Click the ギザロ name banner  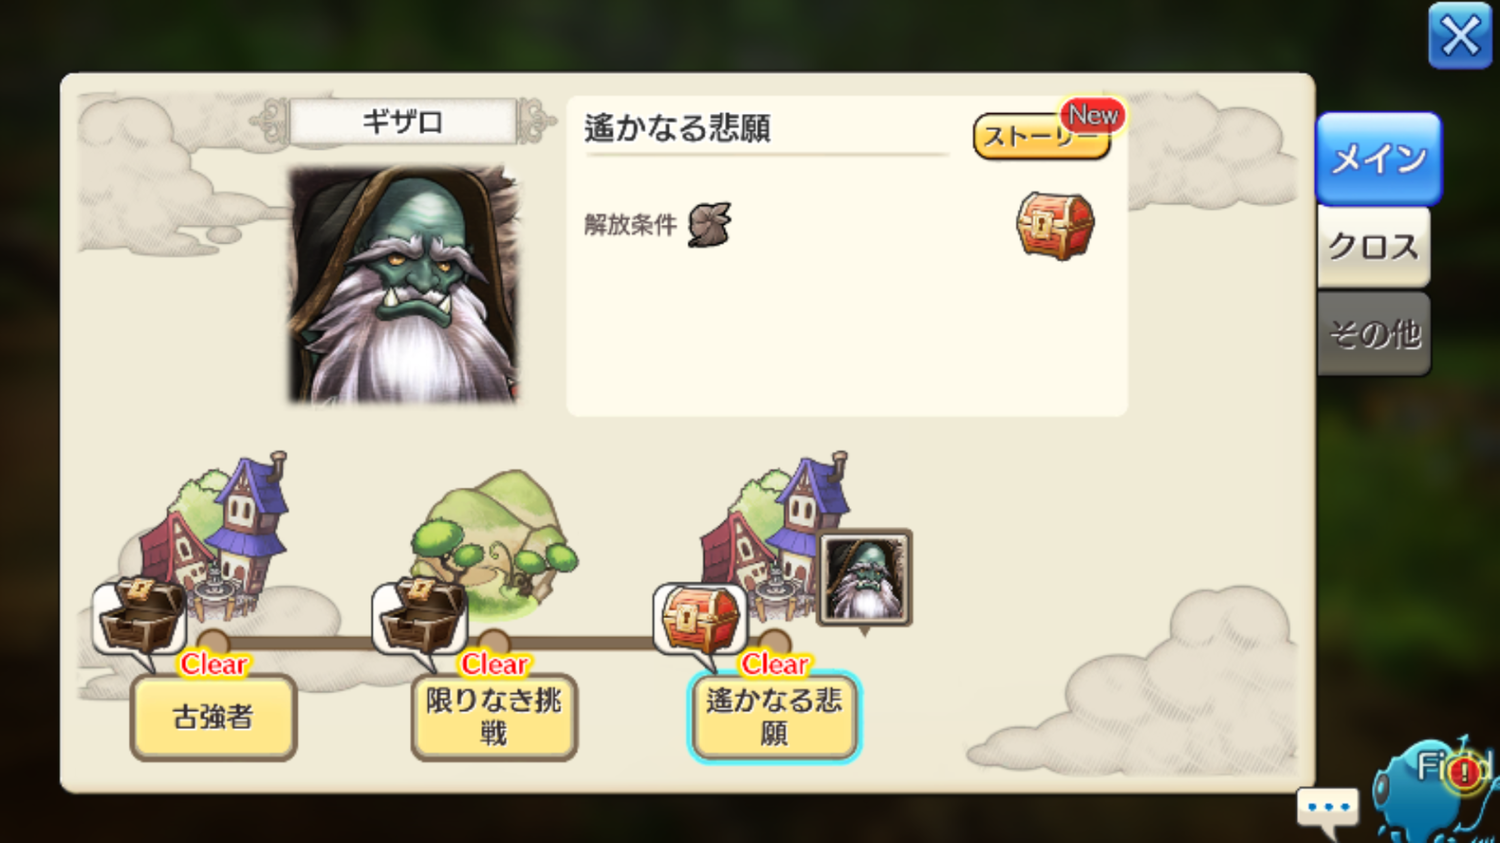(x=402, y=122)
